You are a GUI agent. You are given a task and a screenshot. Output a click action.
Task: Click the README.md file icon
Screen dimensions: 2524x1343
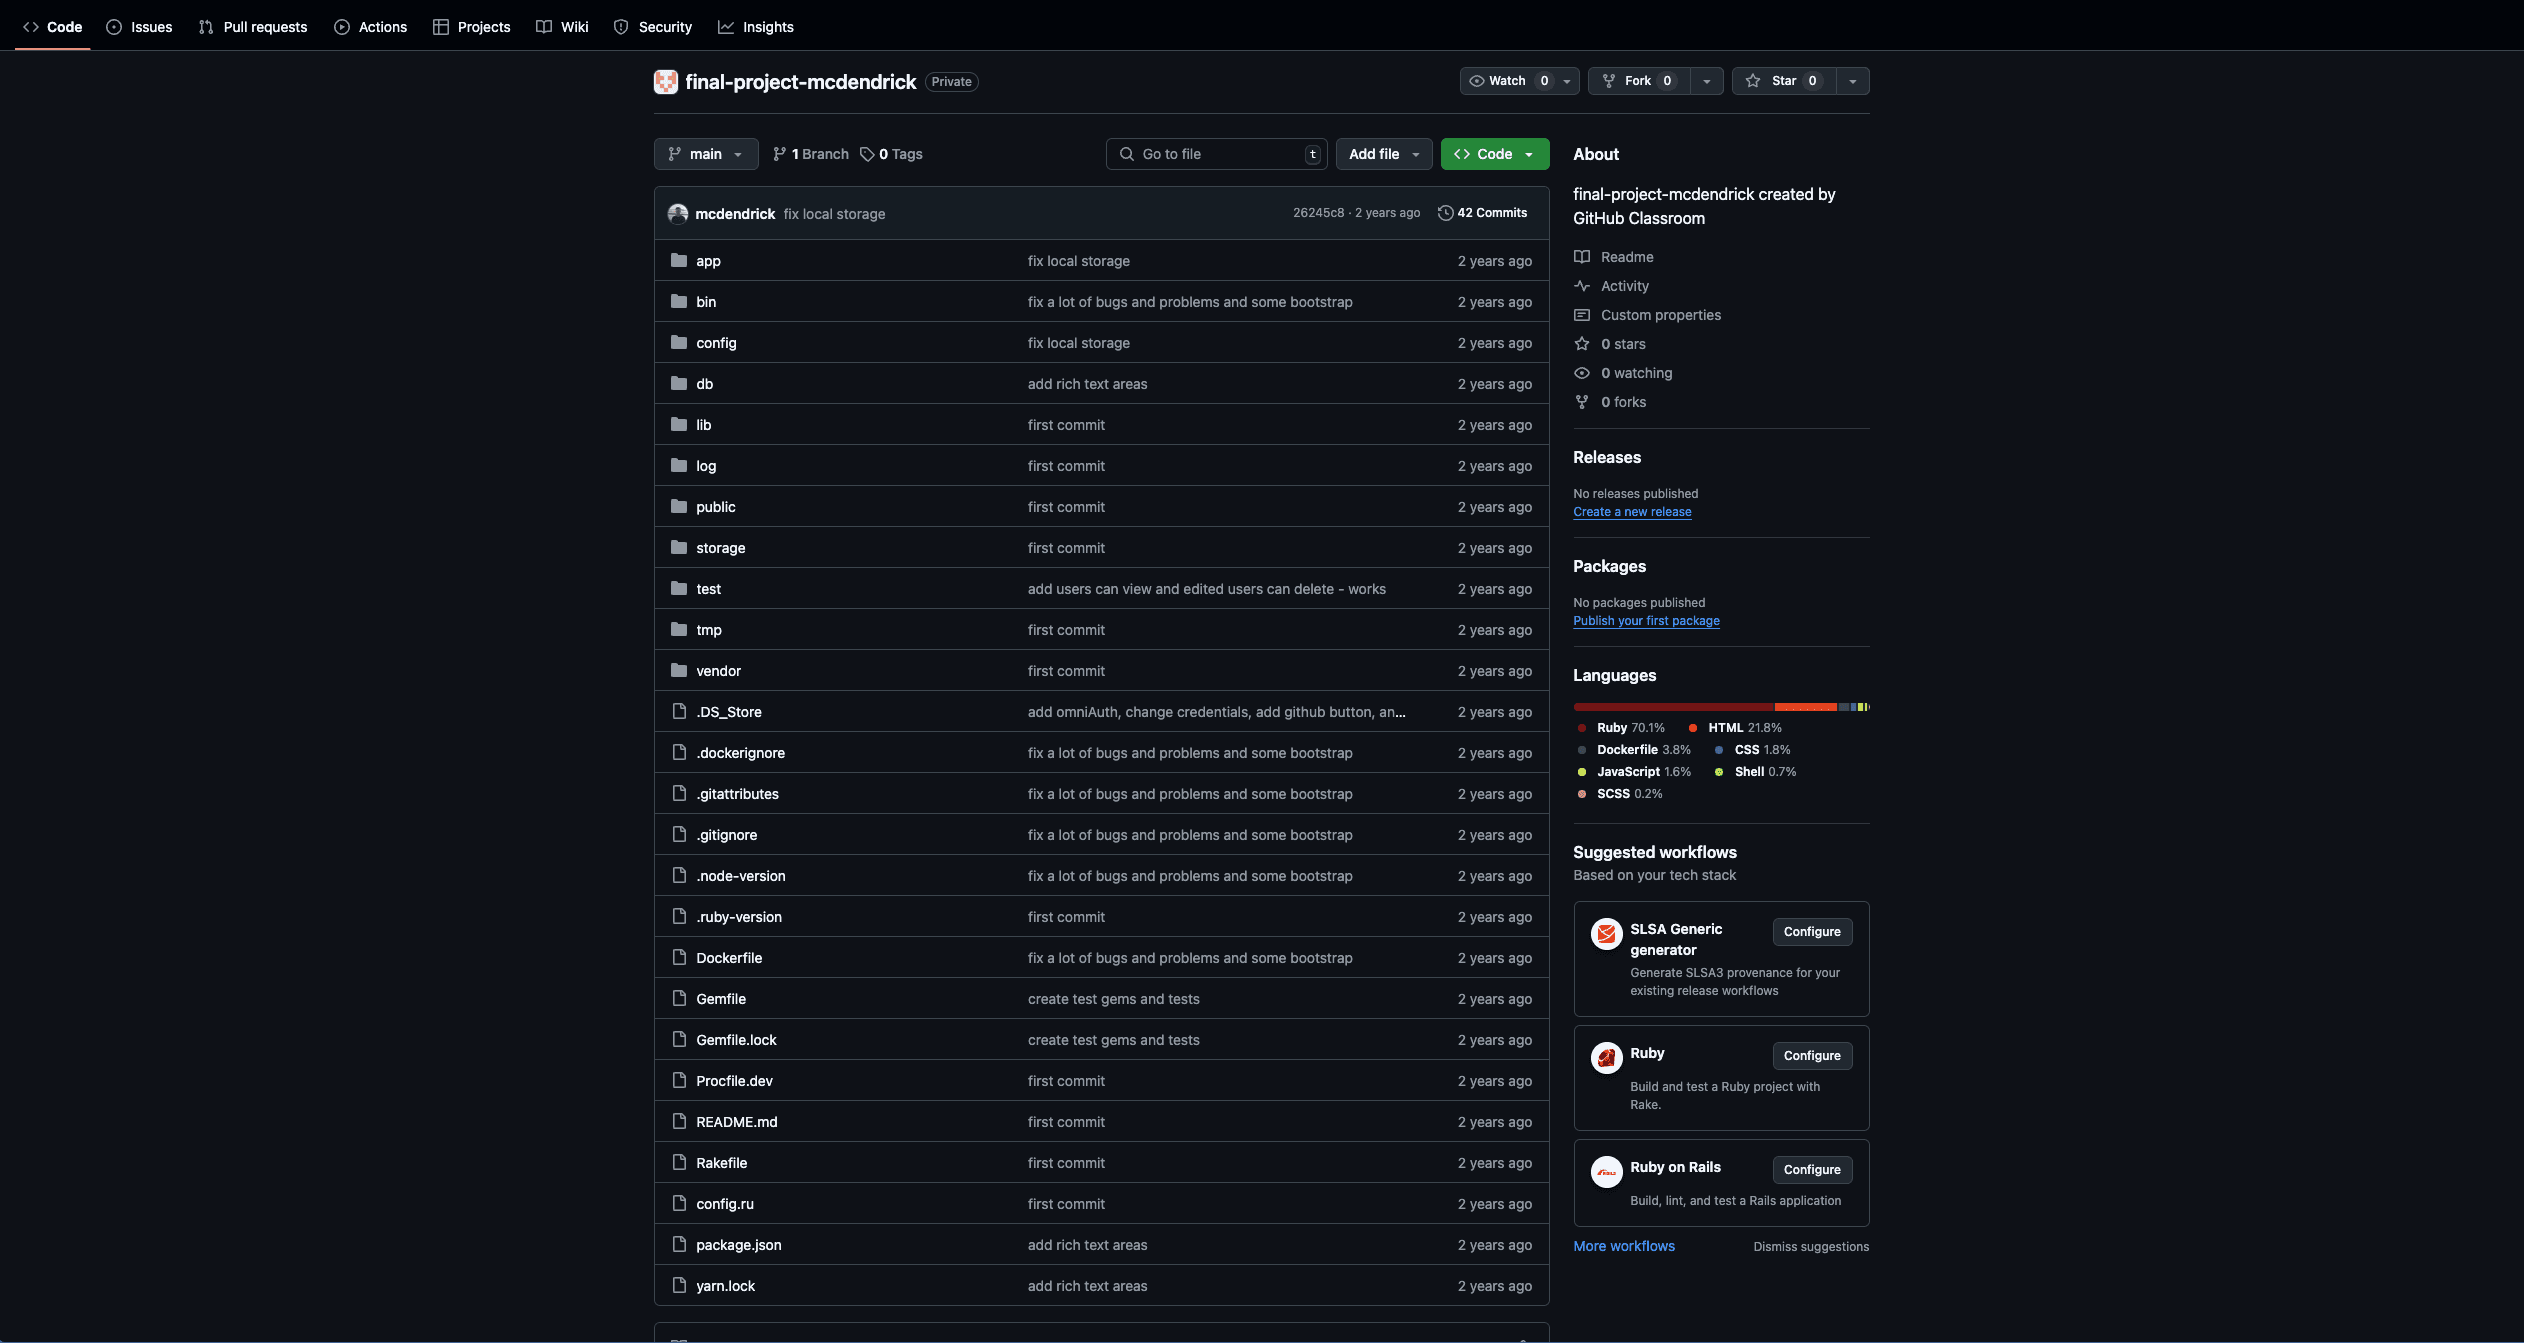click(679, 1121)
